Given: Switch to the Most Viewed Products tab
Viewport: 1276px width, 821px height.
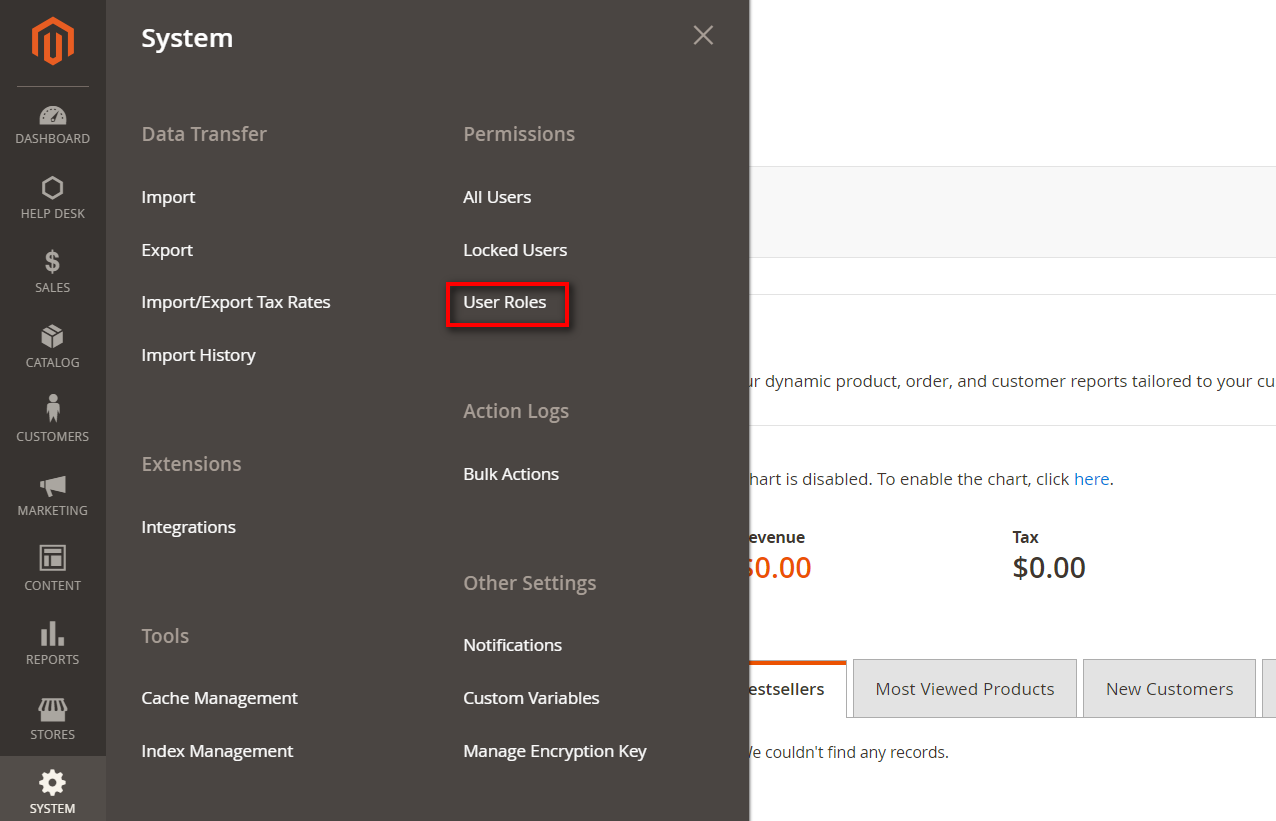Looking at the screenshot, I should (964, 689).
